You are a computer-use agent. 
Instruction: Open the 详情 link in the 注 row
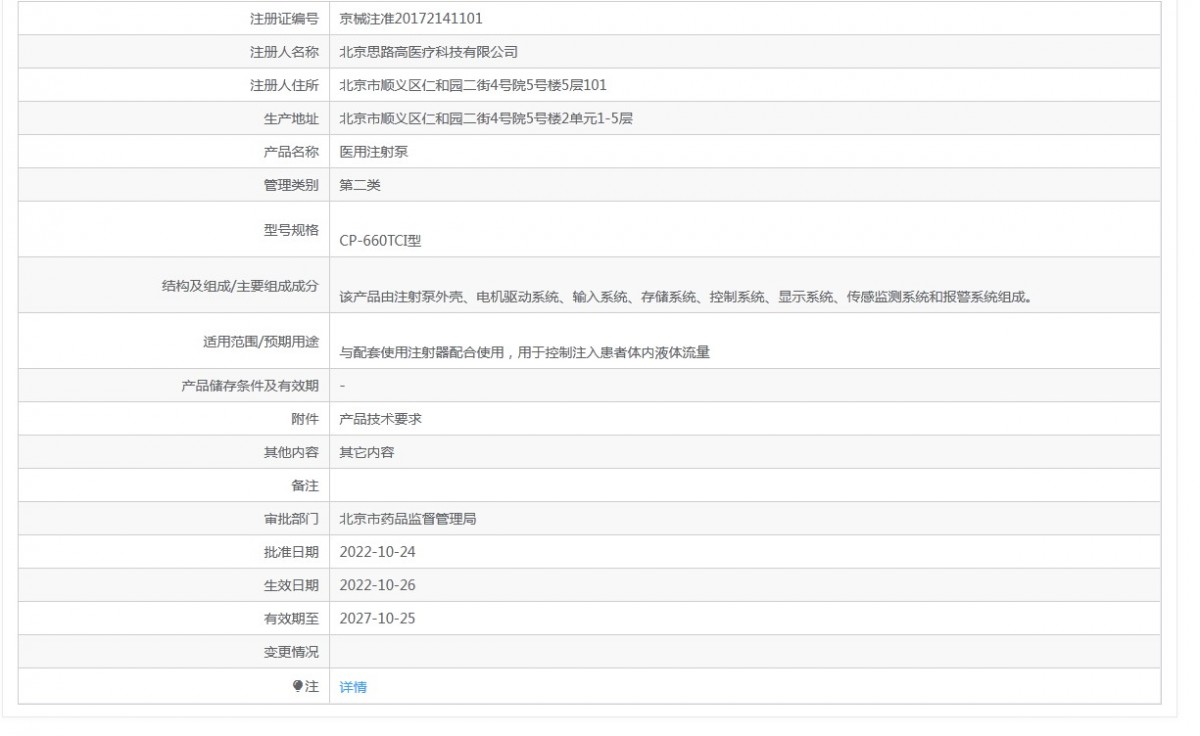click(353, 687)
